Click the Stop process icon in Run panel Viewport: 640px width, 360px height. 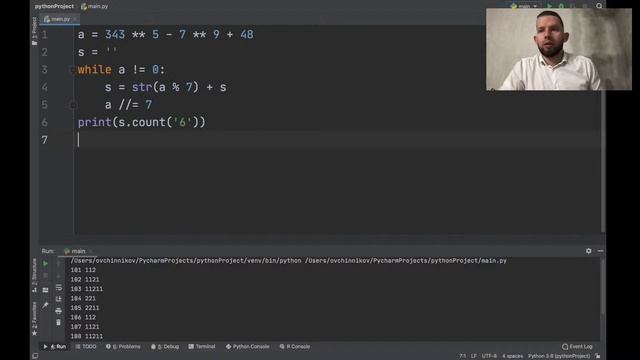click(45, 276)
